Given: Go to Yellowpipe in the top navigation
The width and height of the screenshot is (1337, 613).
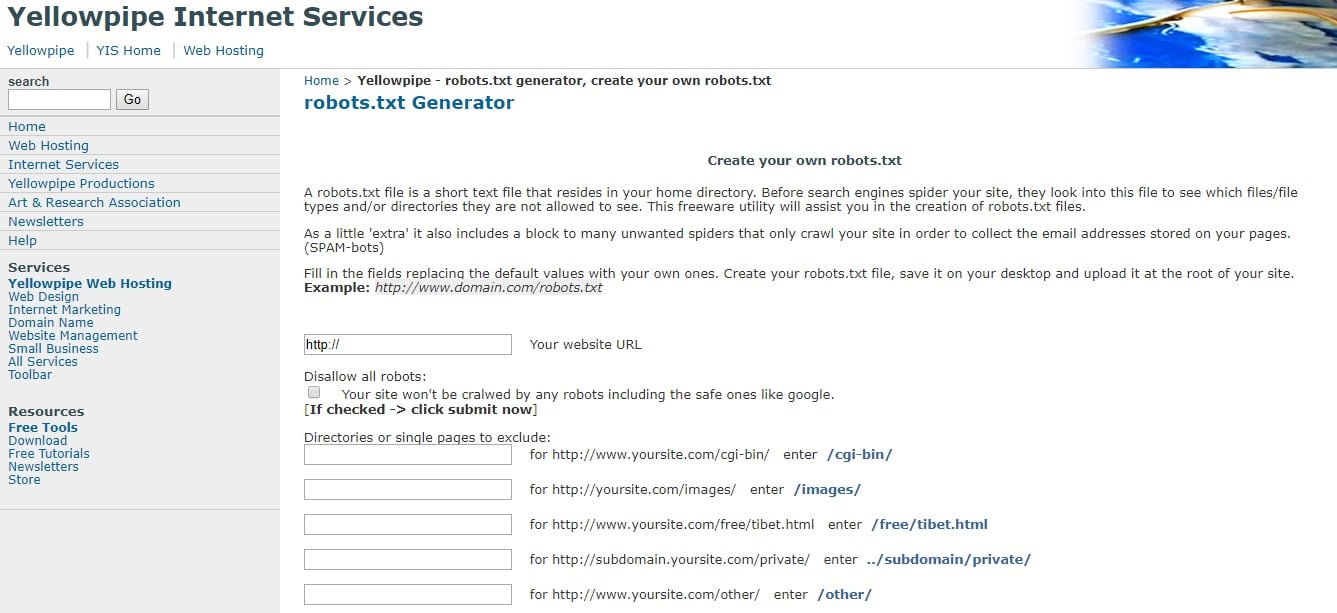Looking at the screenshot, I should tap(40, 51).
